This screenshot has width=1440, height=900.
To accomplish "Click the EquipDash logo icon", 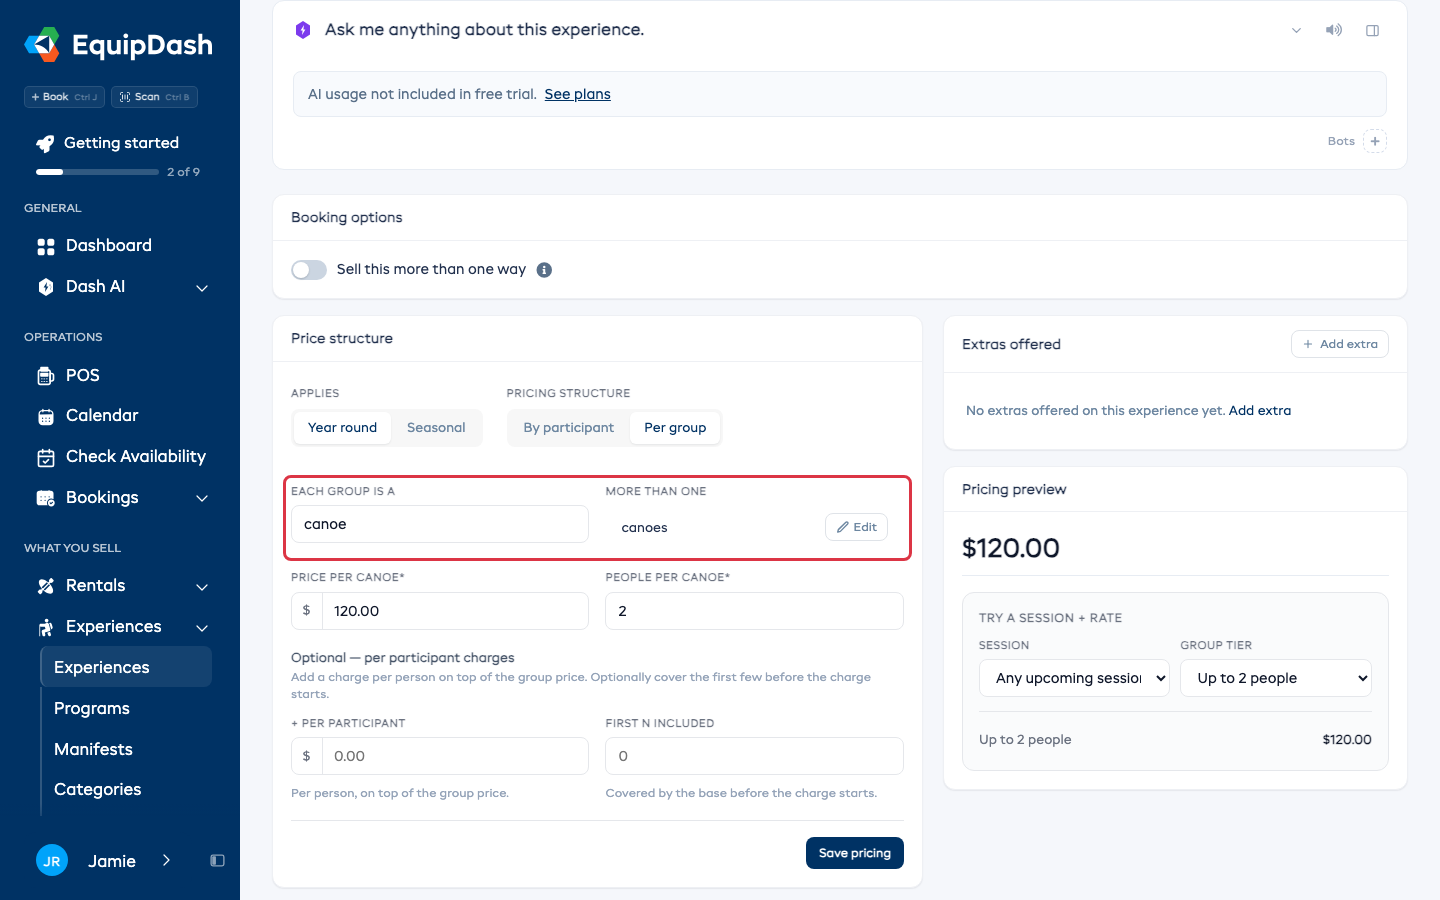I will (x=42, y=45).
